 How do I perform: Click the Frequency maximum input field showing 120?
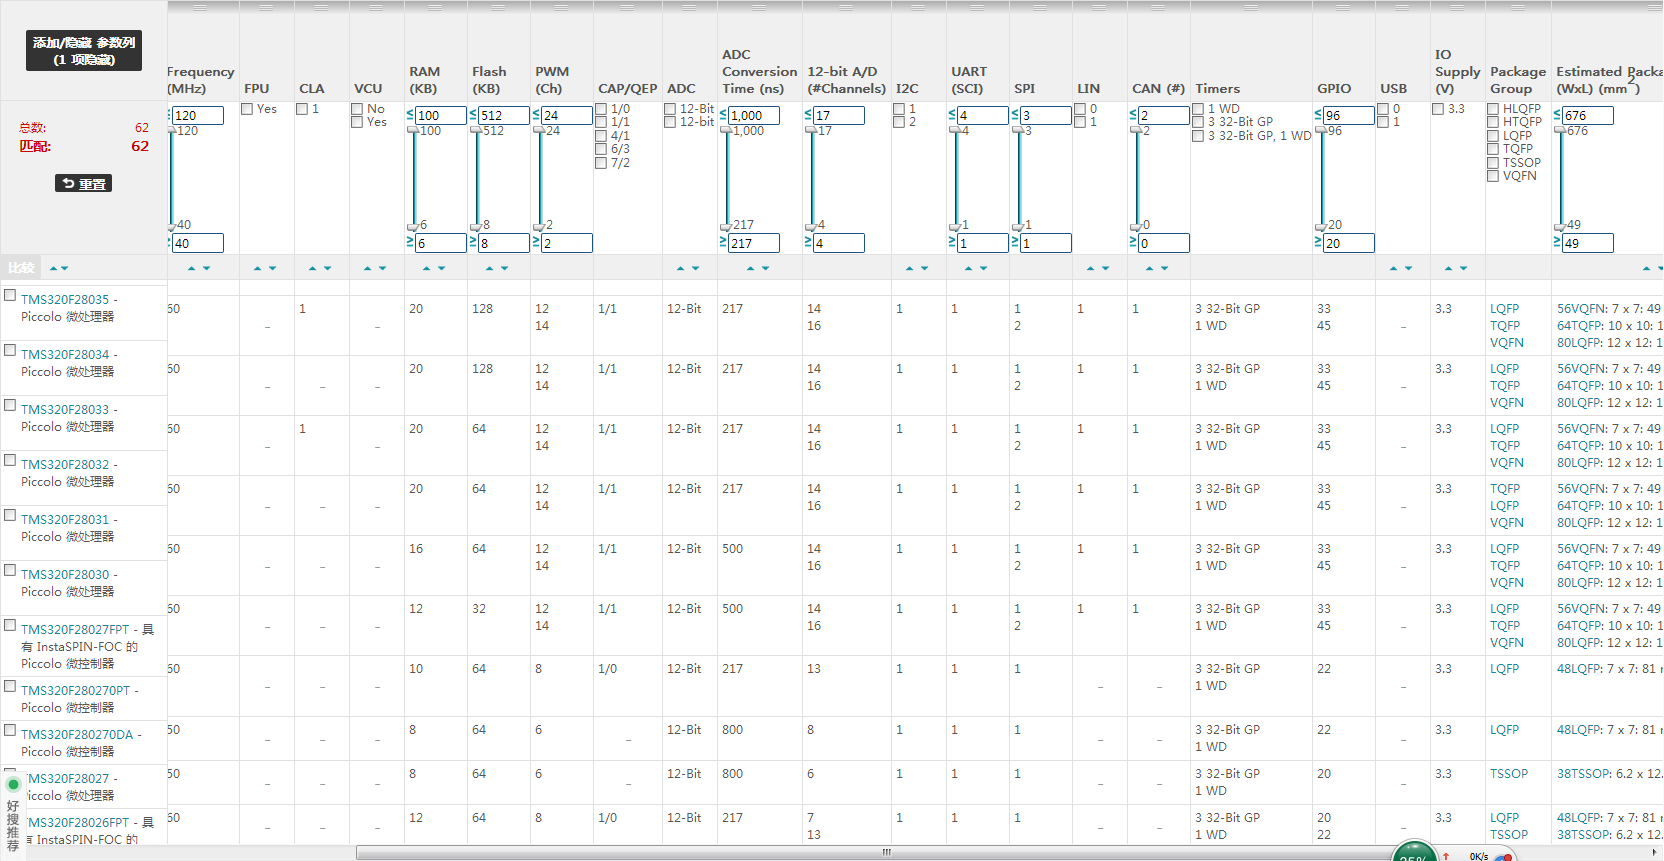197,115
